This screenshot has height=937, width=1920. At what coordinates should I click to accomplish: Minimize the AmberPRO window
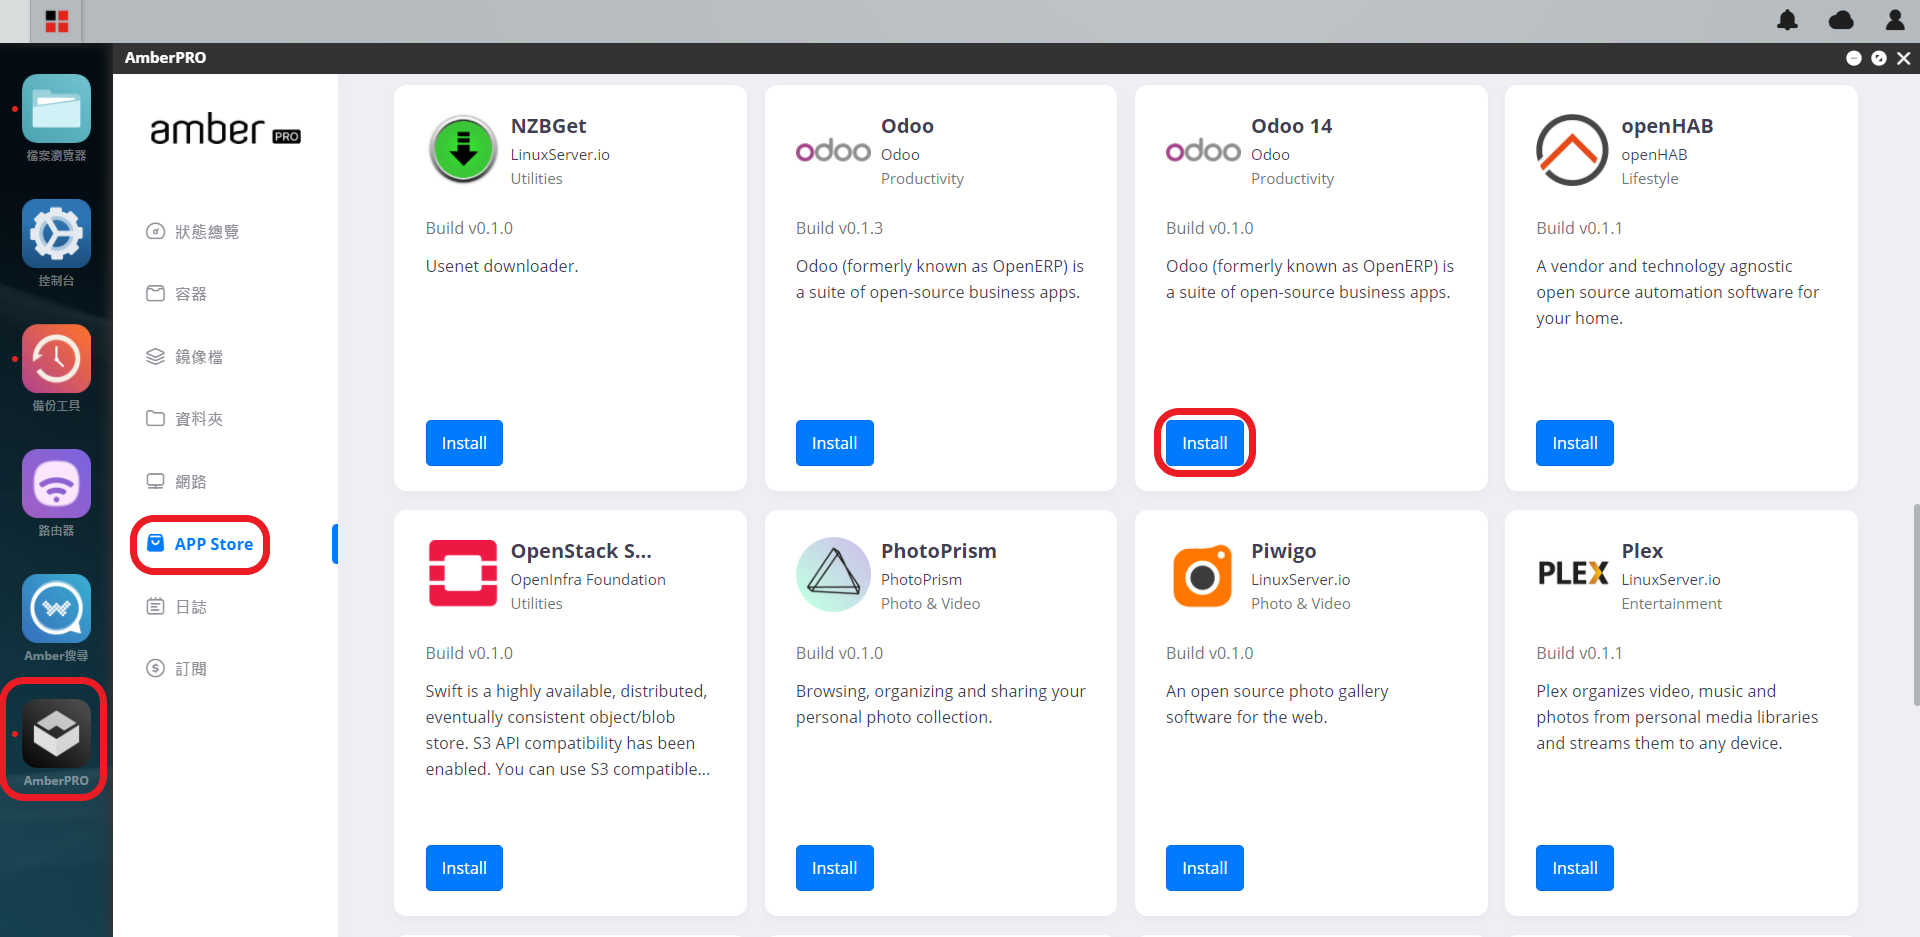click(1853, 58)
